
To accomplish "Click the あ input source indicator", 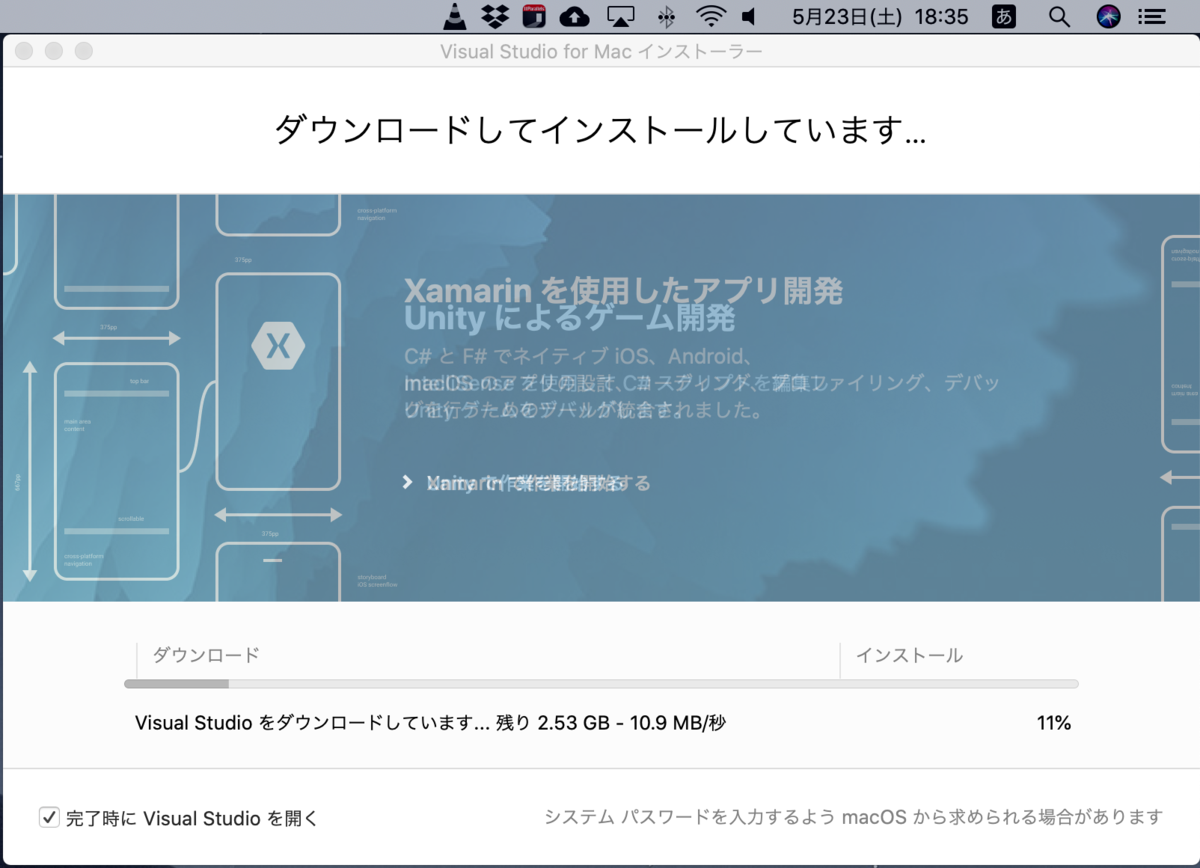I will 1003,16.
